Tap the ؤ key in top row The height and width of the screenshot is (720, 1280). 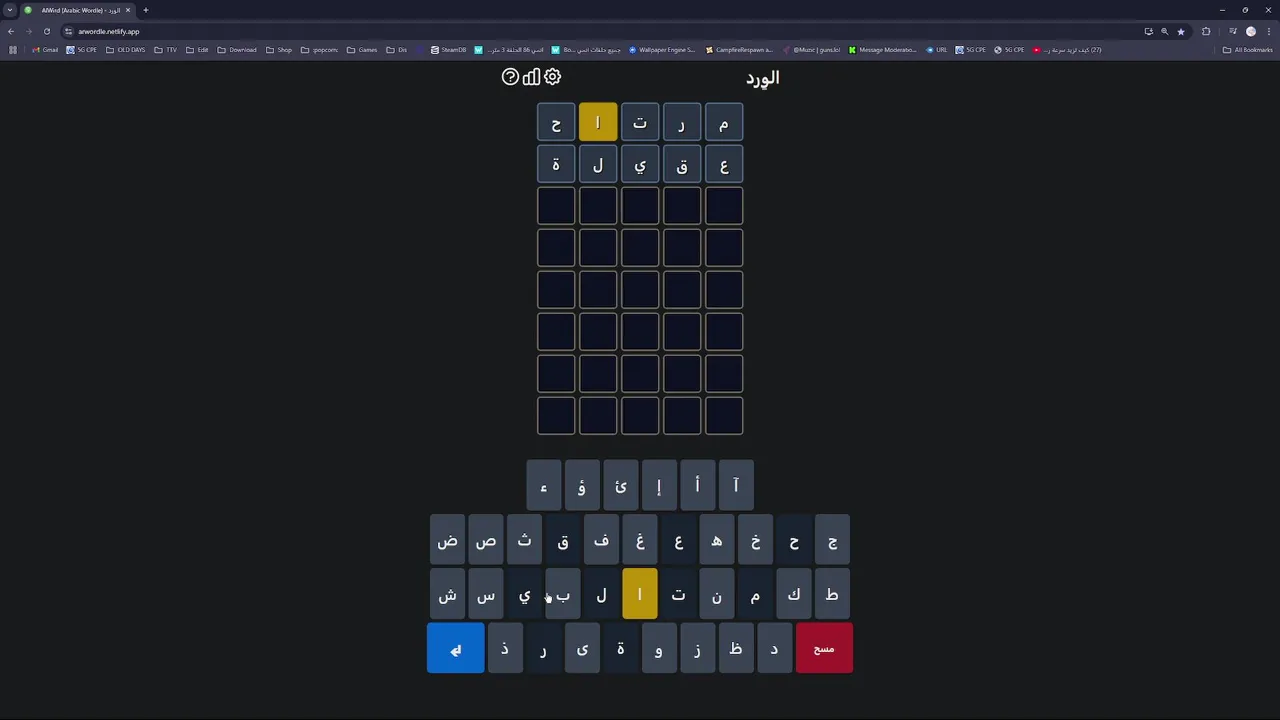pos(582,485)
